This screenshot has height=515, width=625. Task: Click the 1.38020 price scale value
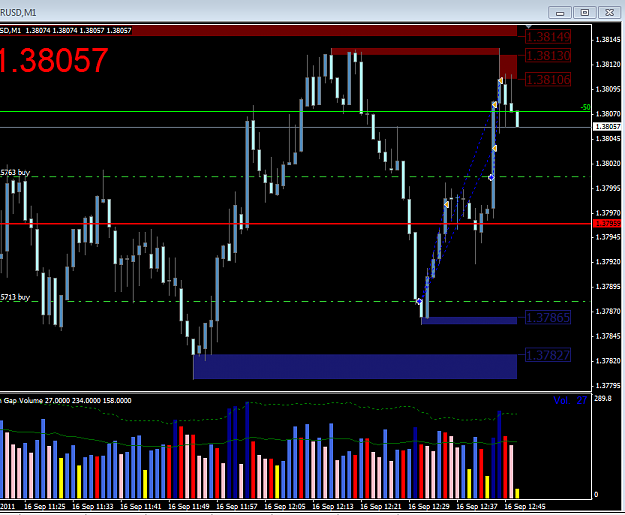click(x=608, y=163)
